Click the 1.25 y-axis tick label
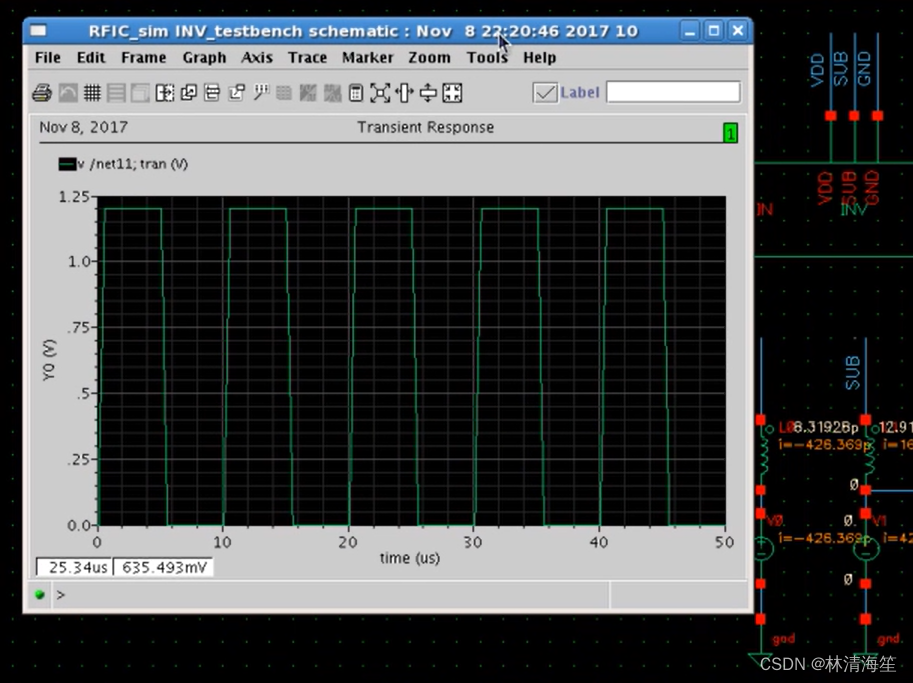The width and height of the screenshot is (913, 683). pyautogui.click(x=73, y=197)
